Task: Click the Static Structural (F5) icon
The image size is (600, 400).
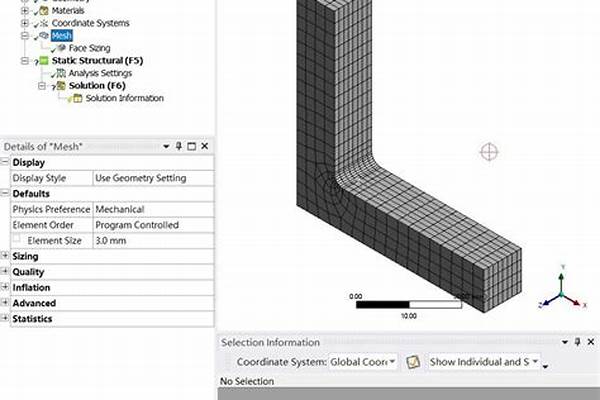Action: (43, 61)
